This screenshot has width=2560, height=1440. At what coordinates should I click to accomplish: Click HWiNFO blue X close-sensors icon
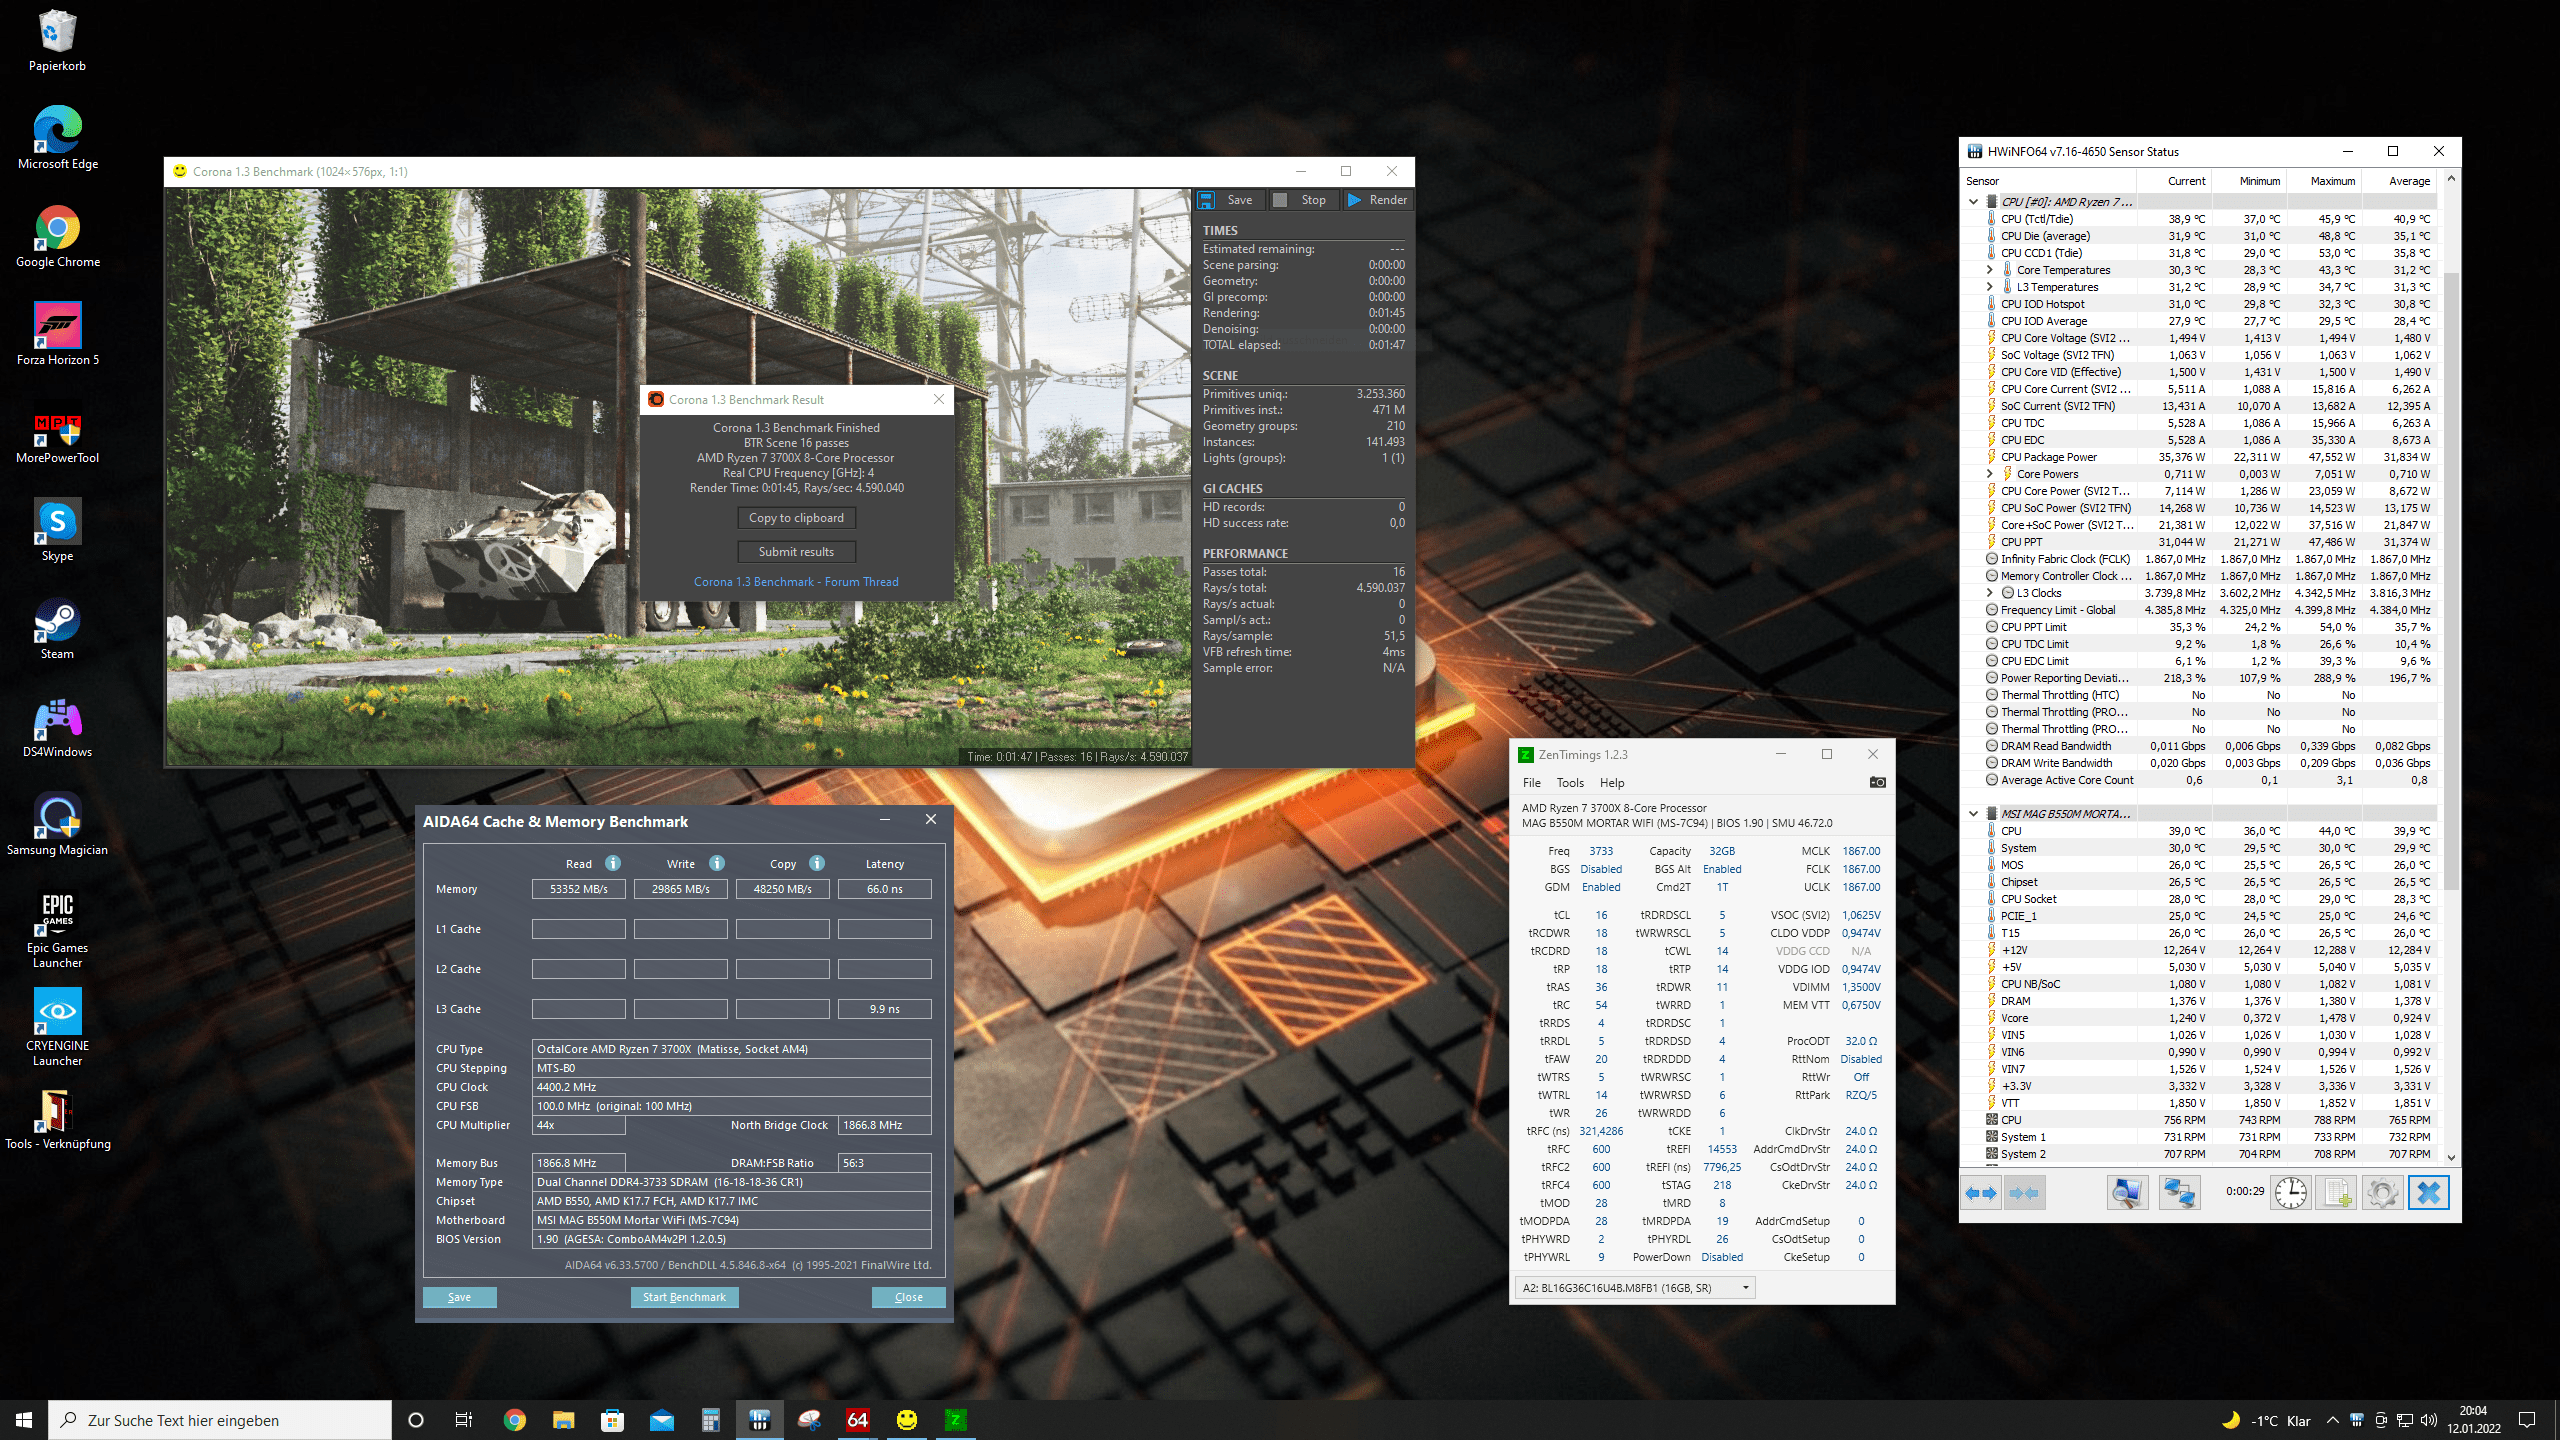[x=2429, y=1193]
